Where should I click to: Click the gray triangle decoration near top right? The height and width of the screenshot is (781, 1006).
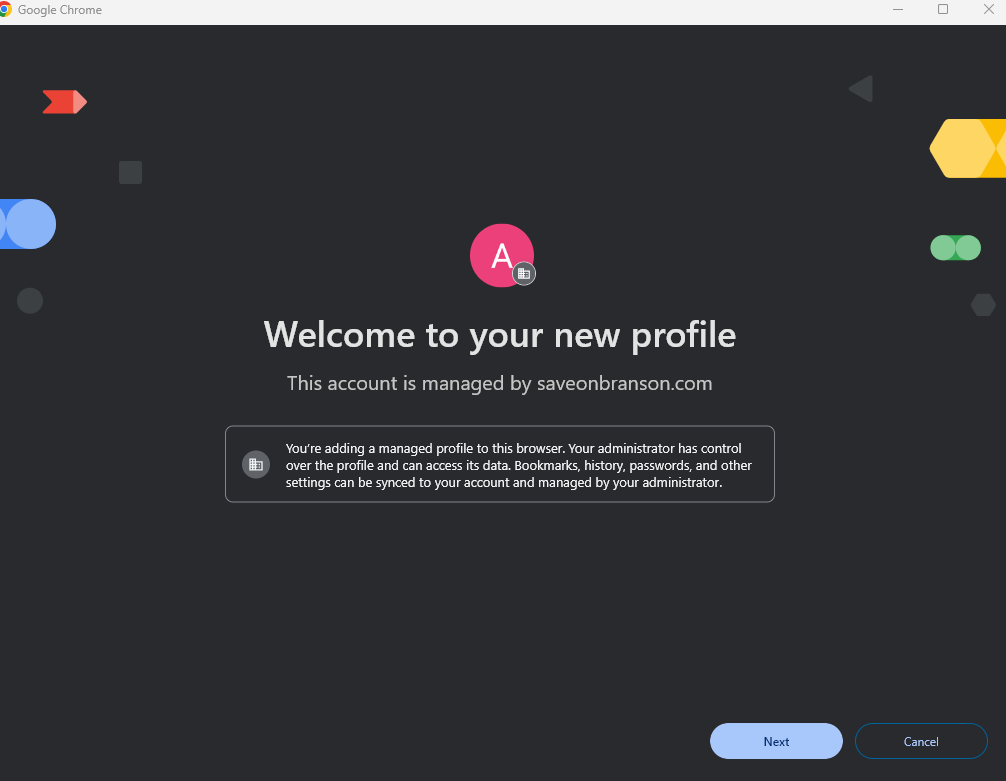pos(861,89)
